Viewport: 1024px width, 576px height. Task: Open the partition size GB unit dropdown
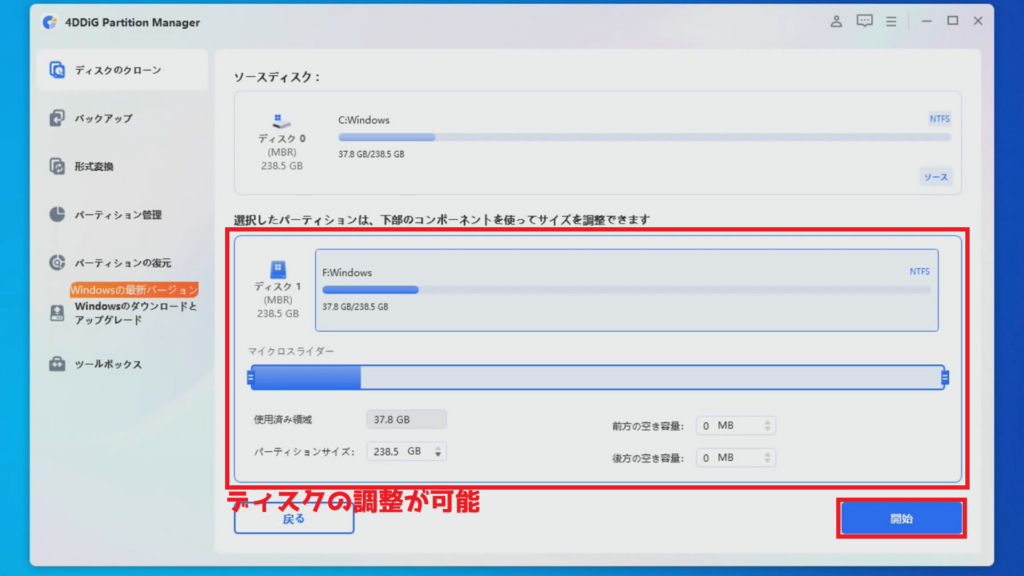coord(440,452)
